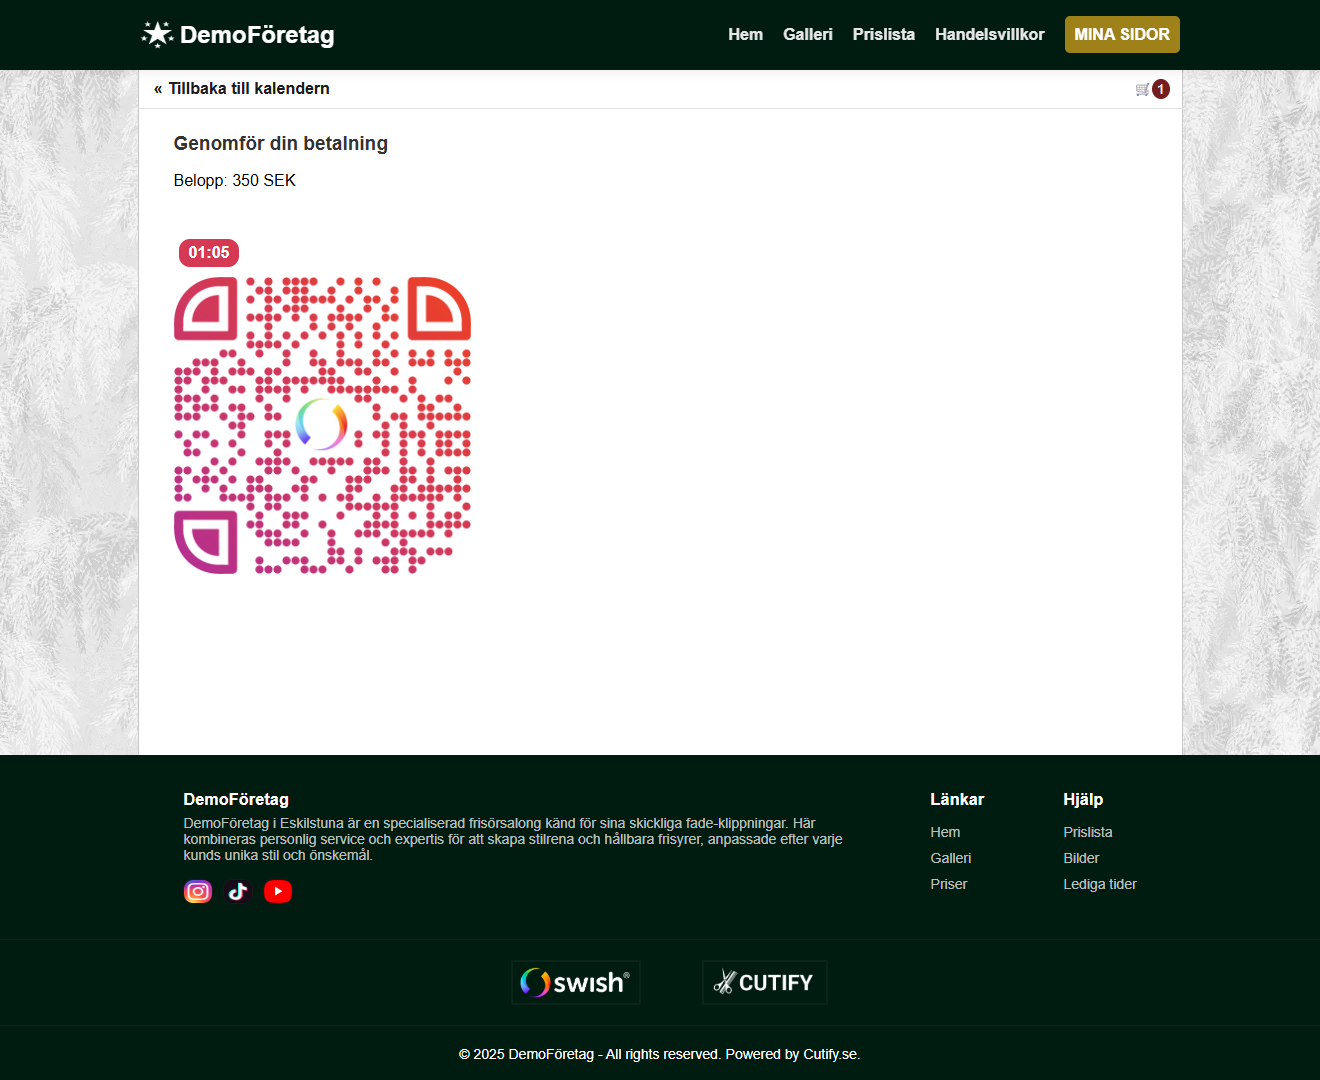
Task: Open Handelsvillkor in top navigation
Action: (990, 34)
